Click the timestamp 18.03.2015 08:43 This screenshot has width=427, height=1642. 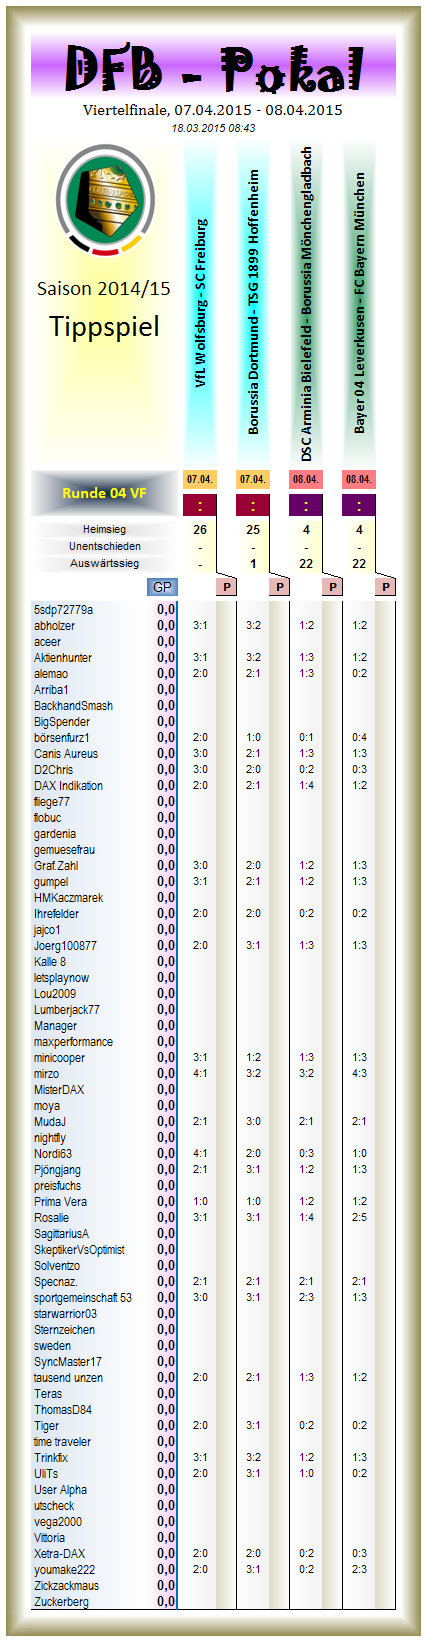(213, 128)
